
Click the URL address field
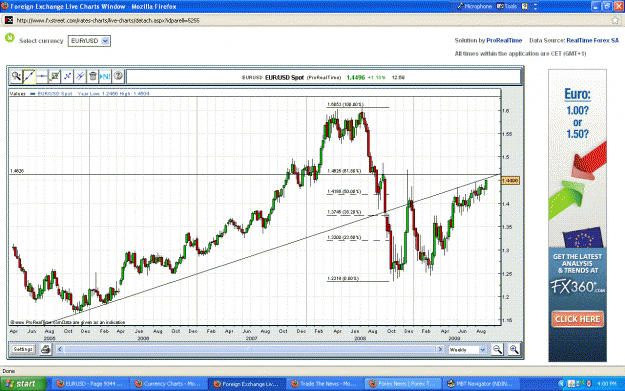point(311,20)
